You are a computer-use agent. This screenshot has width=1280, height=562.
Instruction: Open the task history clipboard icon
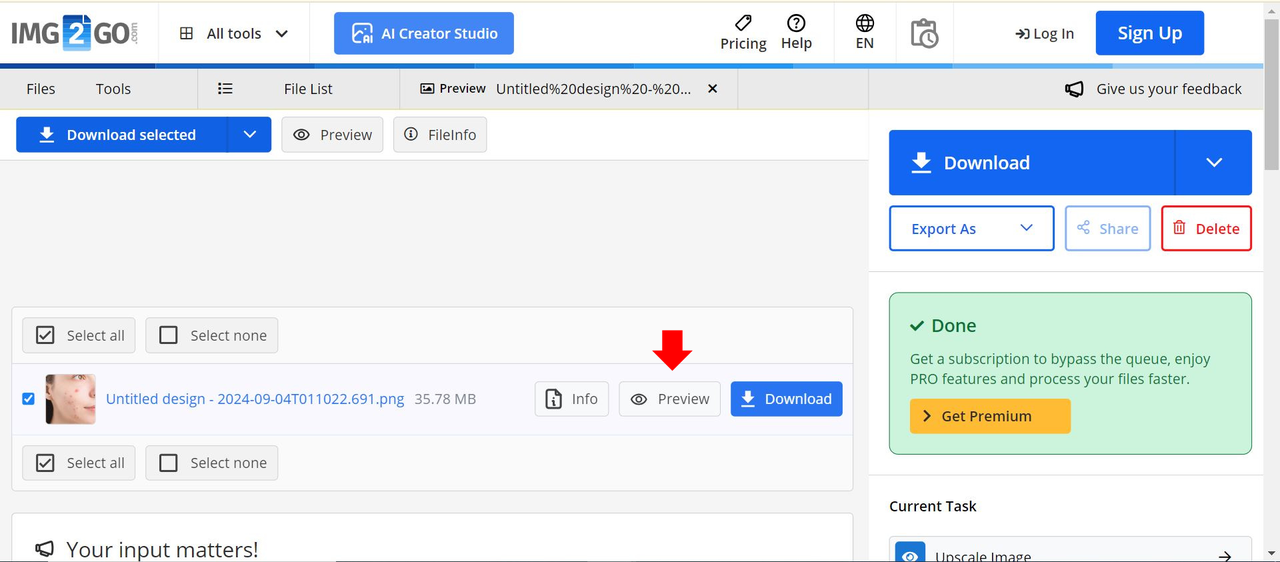point(924,33)
